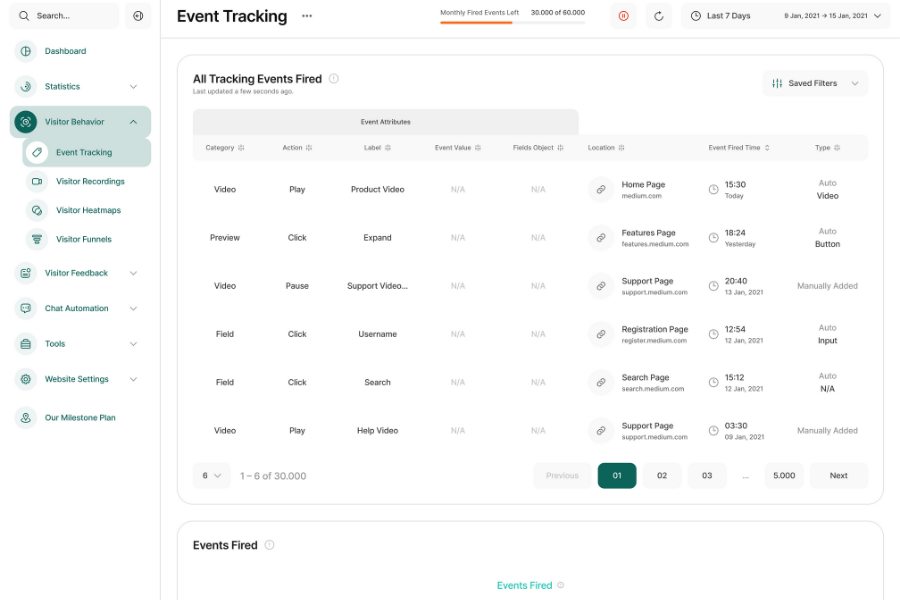Viewport: 900px width, 600px height.
Task: Click the link icon for Home Page row
Action: pos(600,189)
